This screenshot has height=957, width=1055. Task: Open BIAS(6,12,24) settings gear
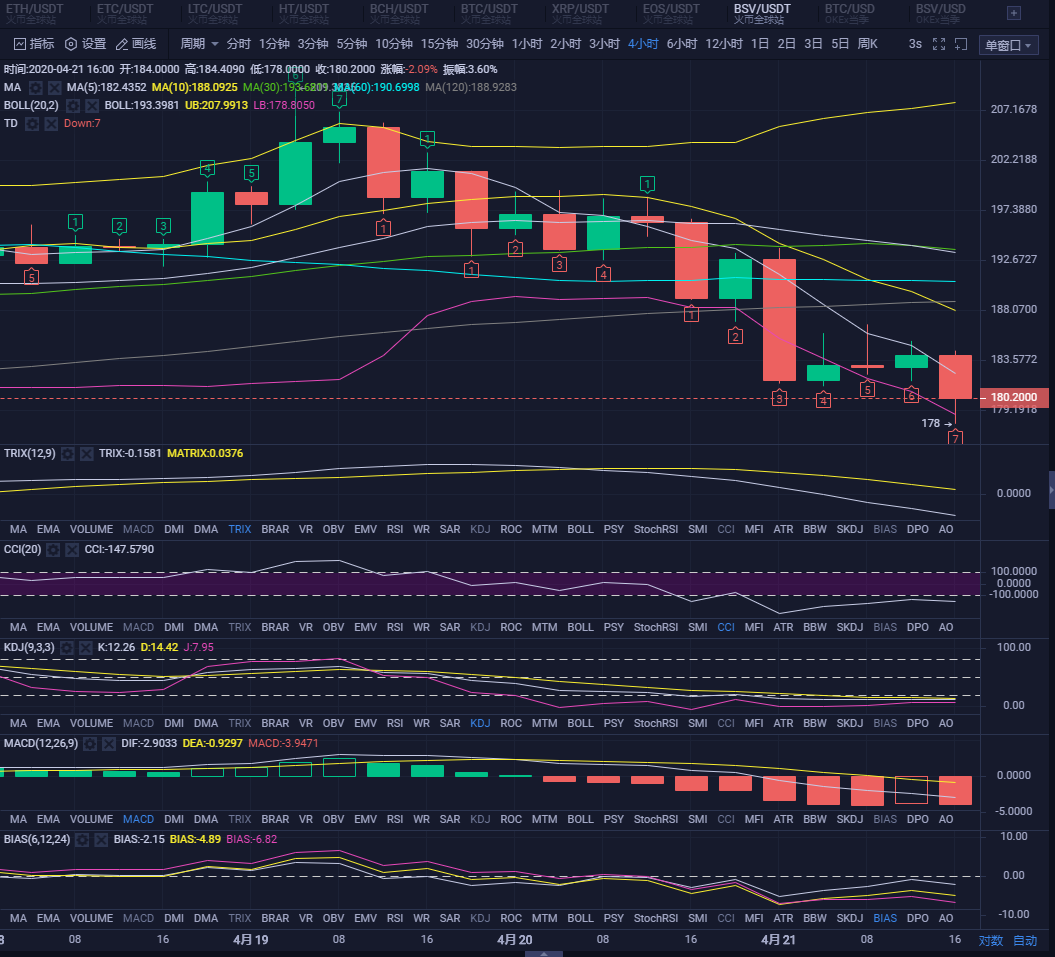click(82, 840)
